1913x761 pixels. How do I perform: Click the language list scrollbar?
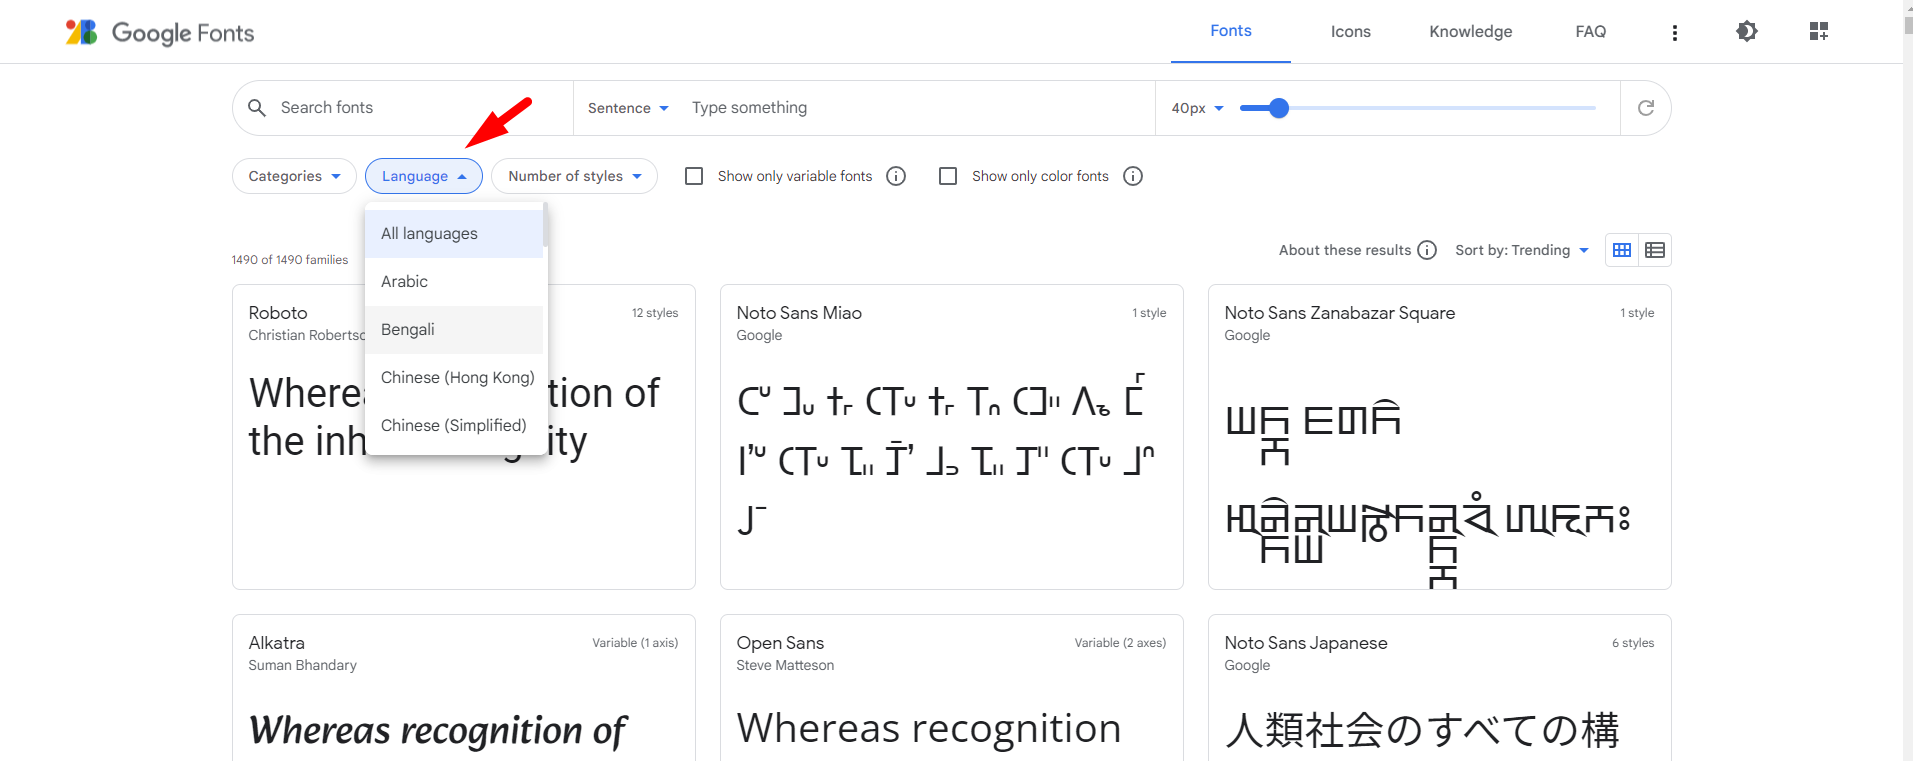tap(545, 225)
